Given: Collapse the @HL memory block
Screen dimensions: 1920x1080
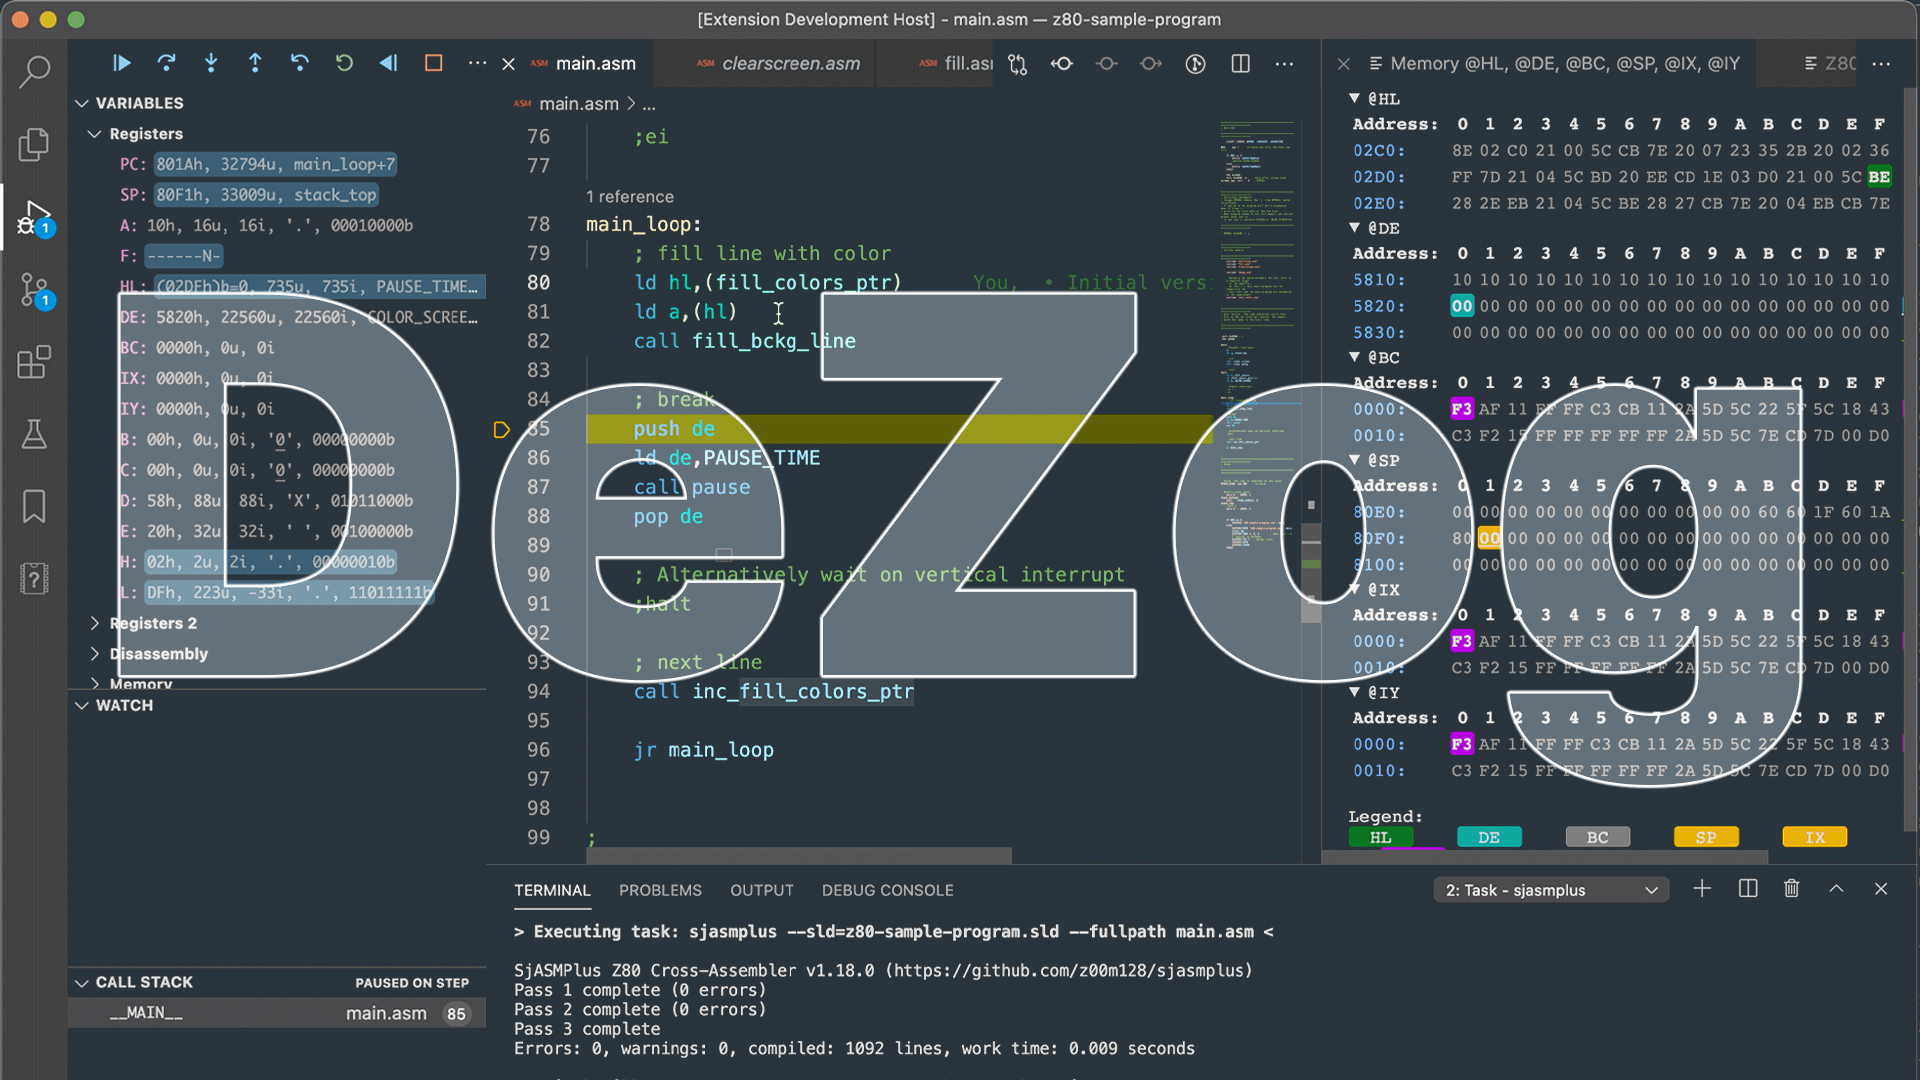Looking at the screenshot, I should pos(1354,98).
